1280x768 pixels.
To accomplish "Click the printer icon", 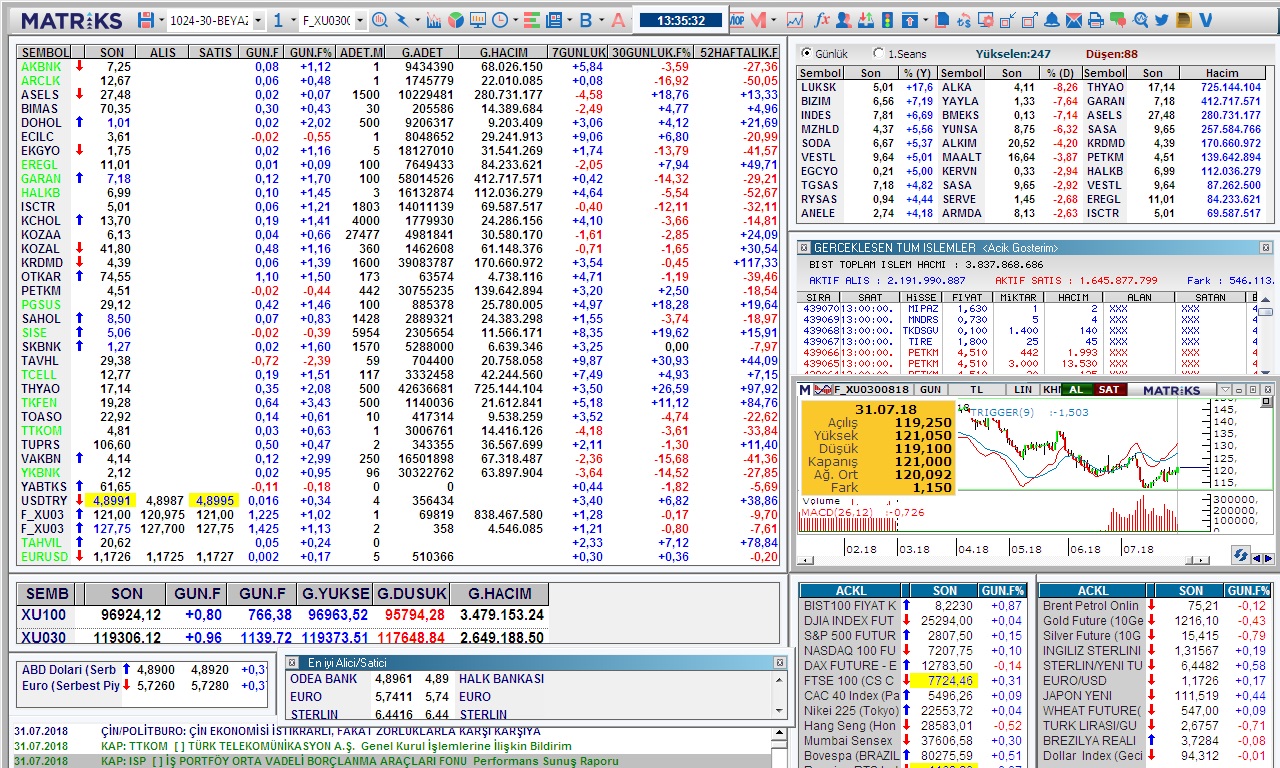I will click(x=1095, y=20).
